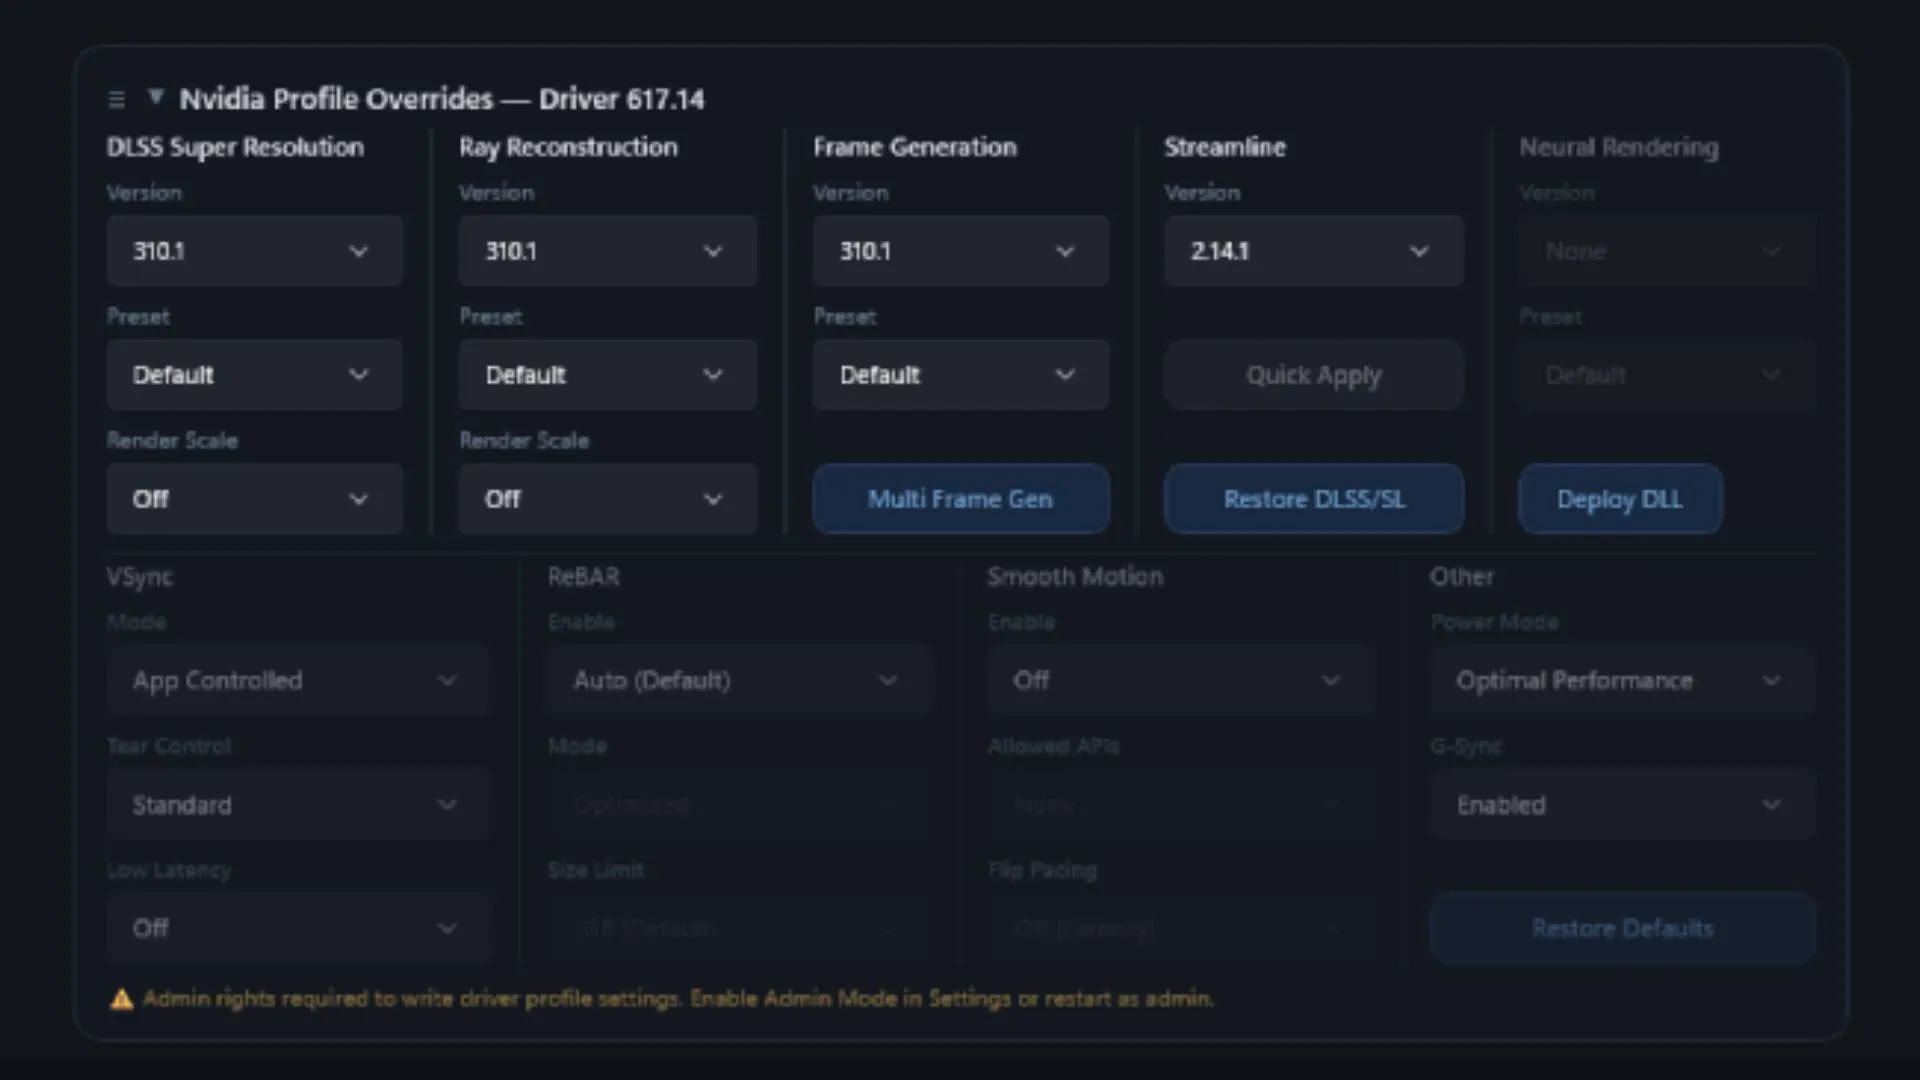Click the Tear Control label
Viewport: 1920px width, 1080px height.
pyautogui.click(x=169, y=746)
